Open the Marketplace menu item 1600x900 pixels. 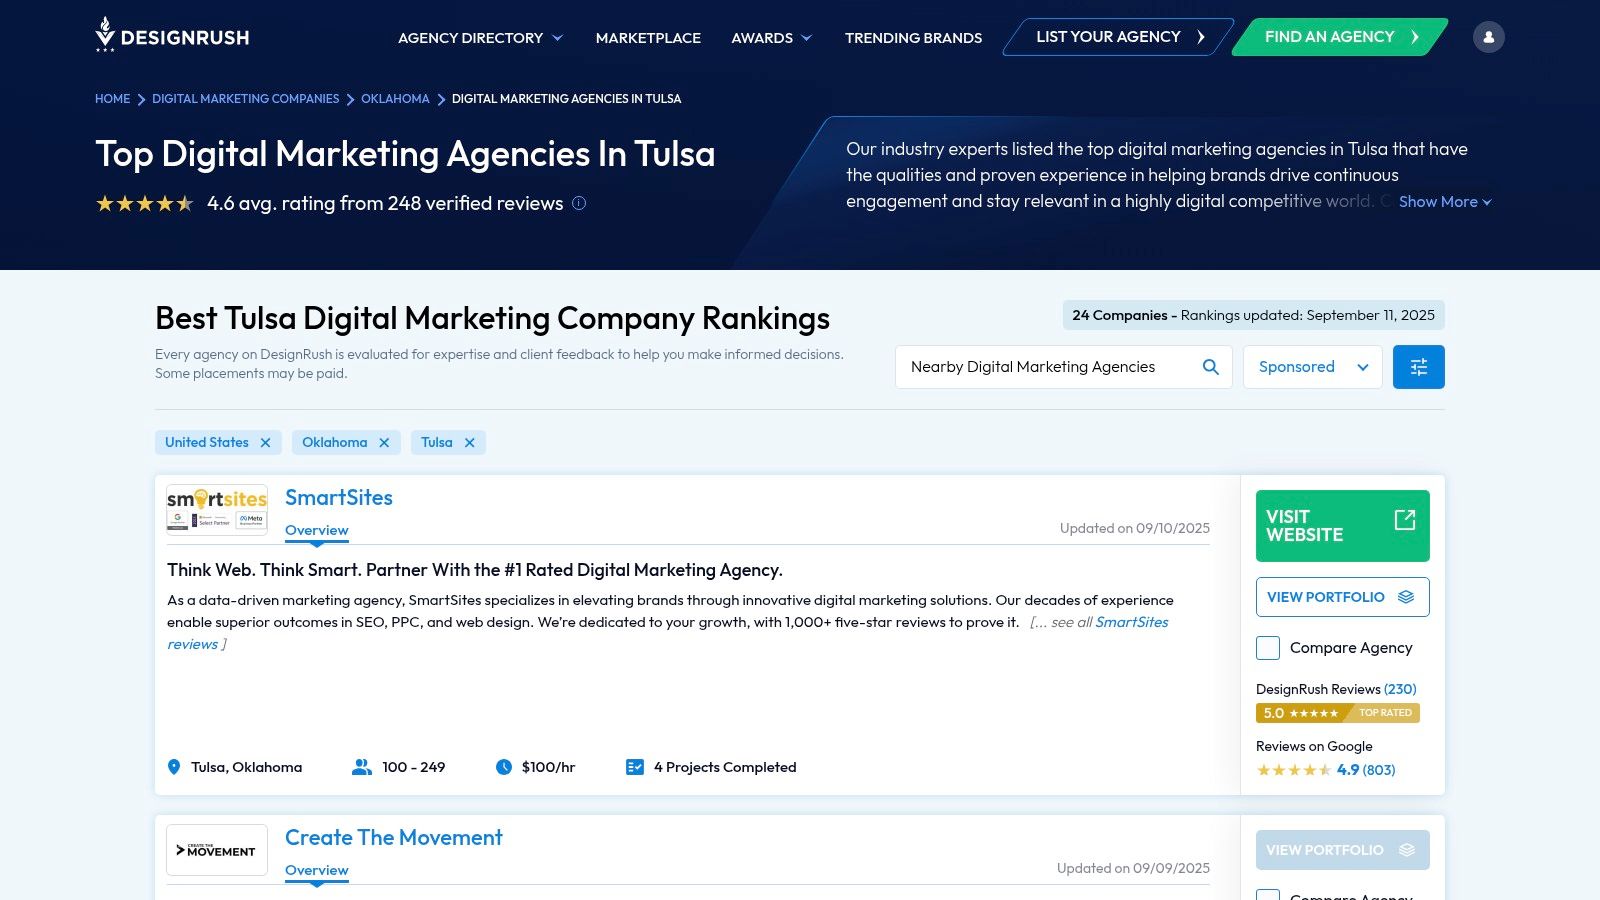648,38
